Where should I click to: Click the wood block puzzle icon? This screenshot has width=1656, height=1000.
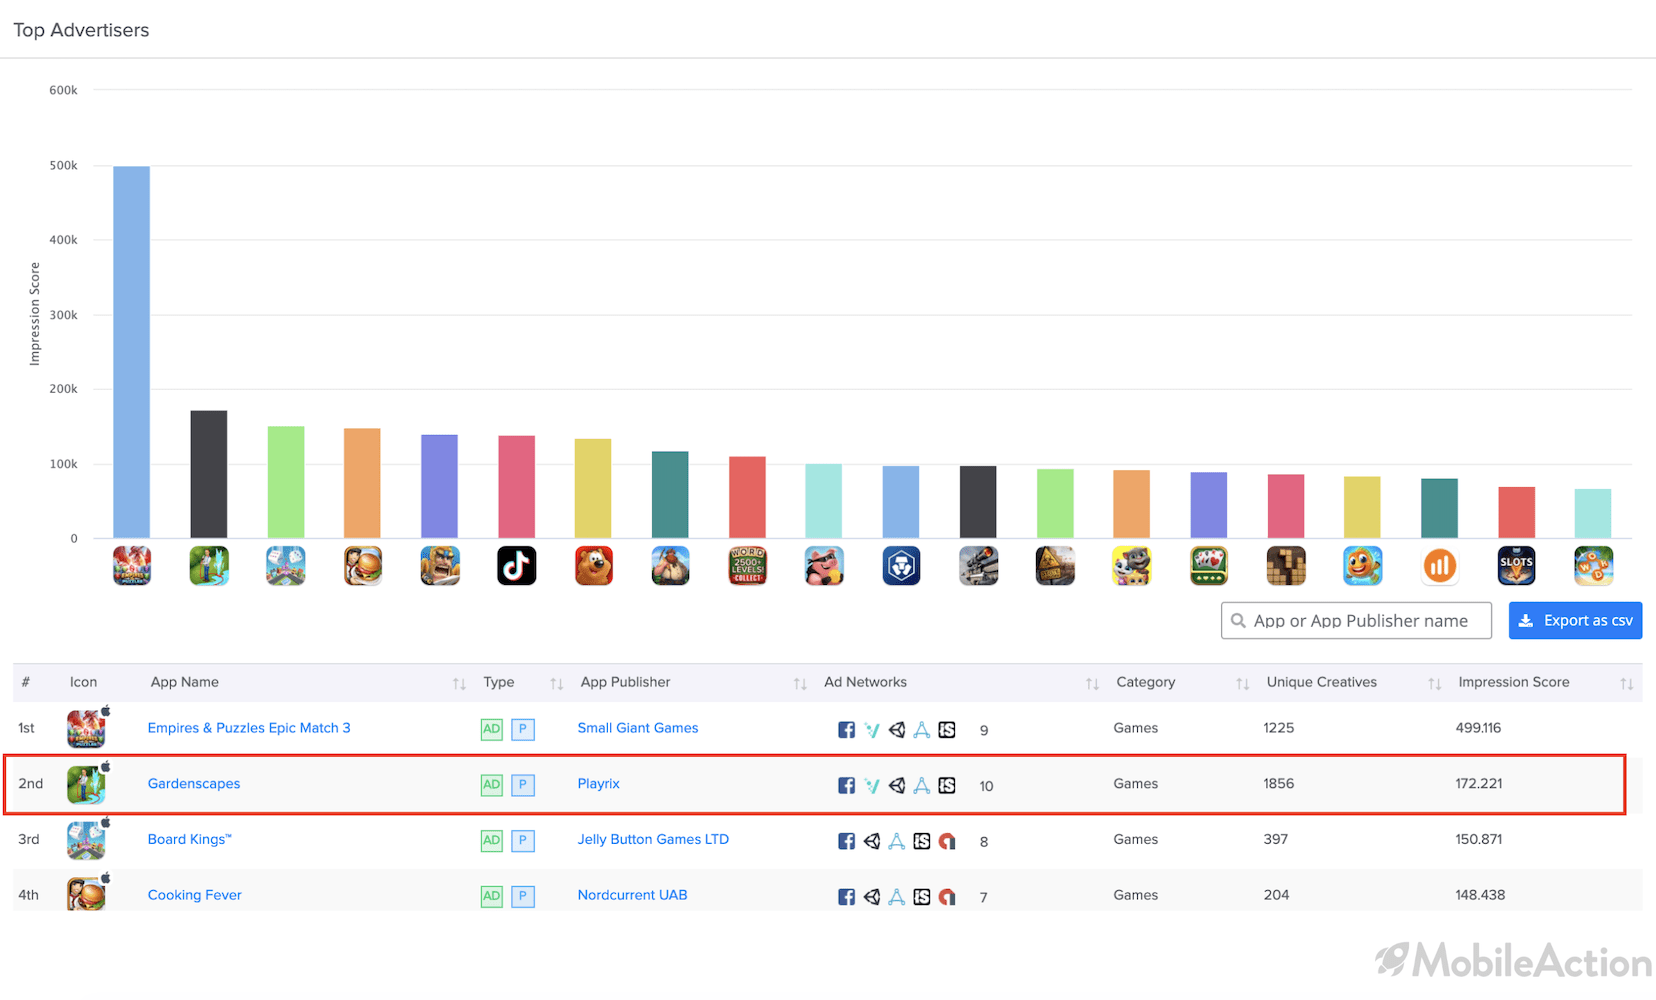1286,566
